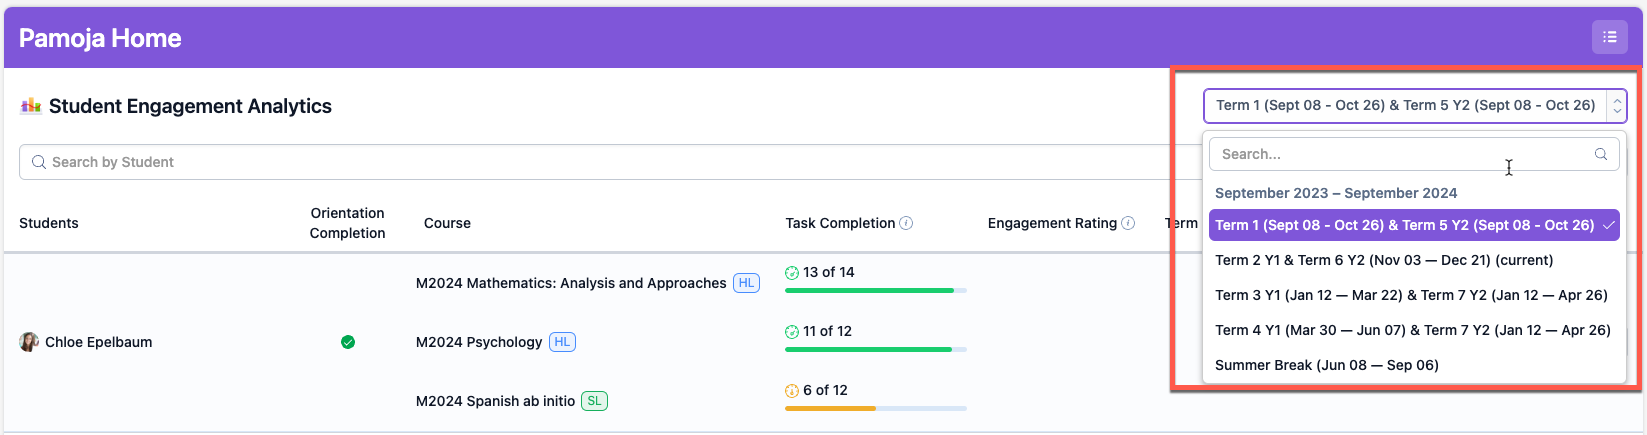Click the Mathematics task completion progress bar

pos(875,290)
